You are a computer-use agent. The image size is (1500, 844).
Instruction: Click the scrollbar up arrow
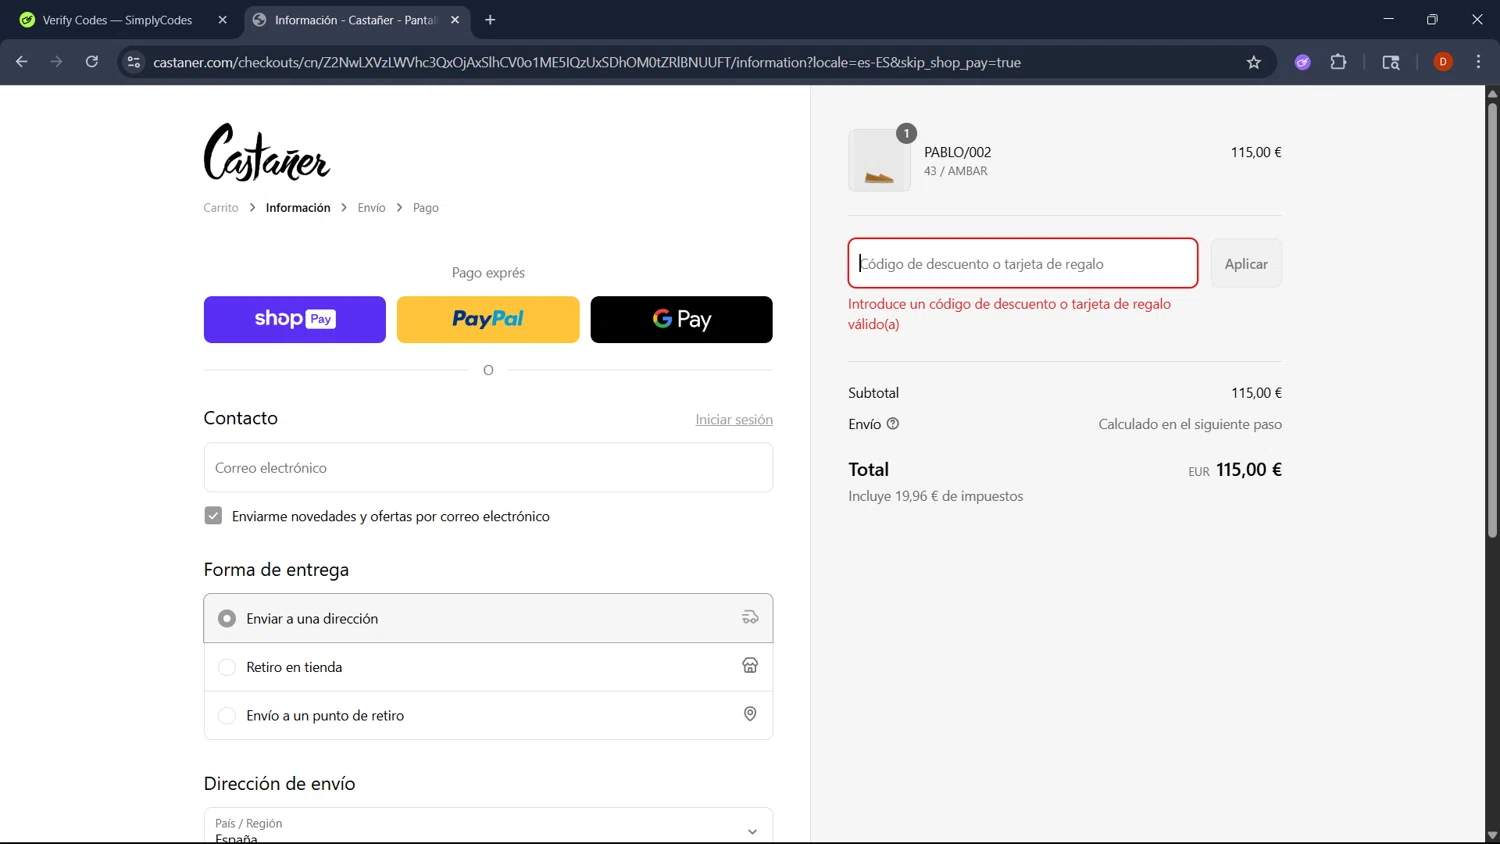point(1492,93)
